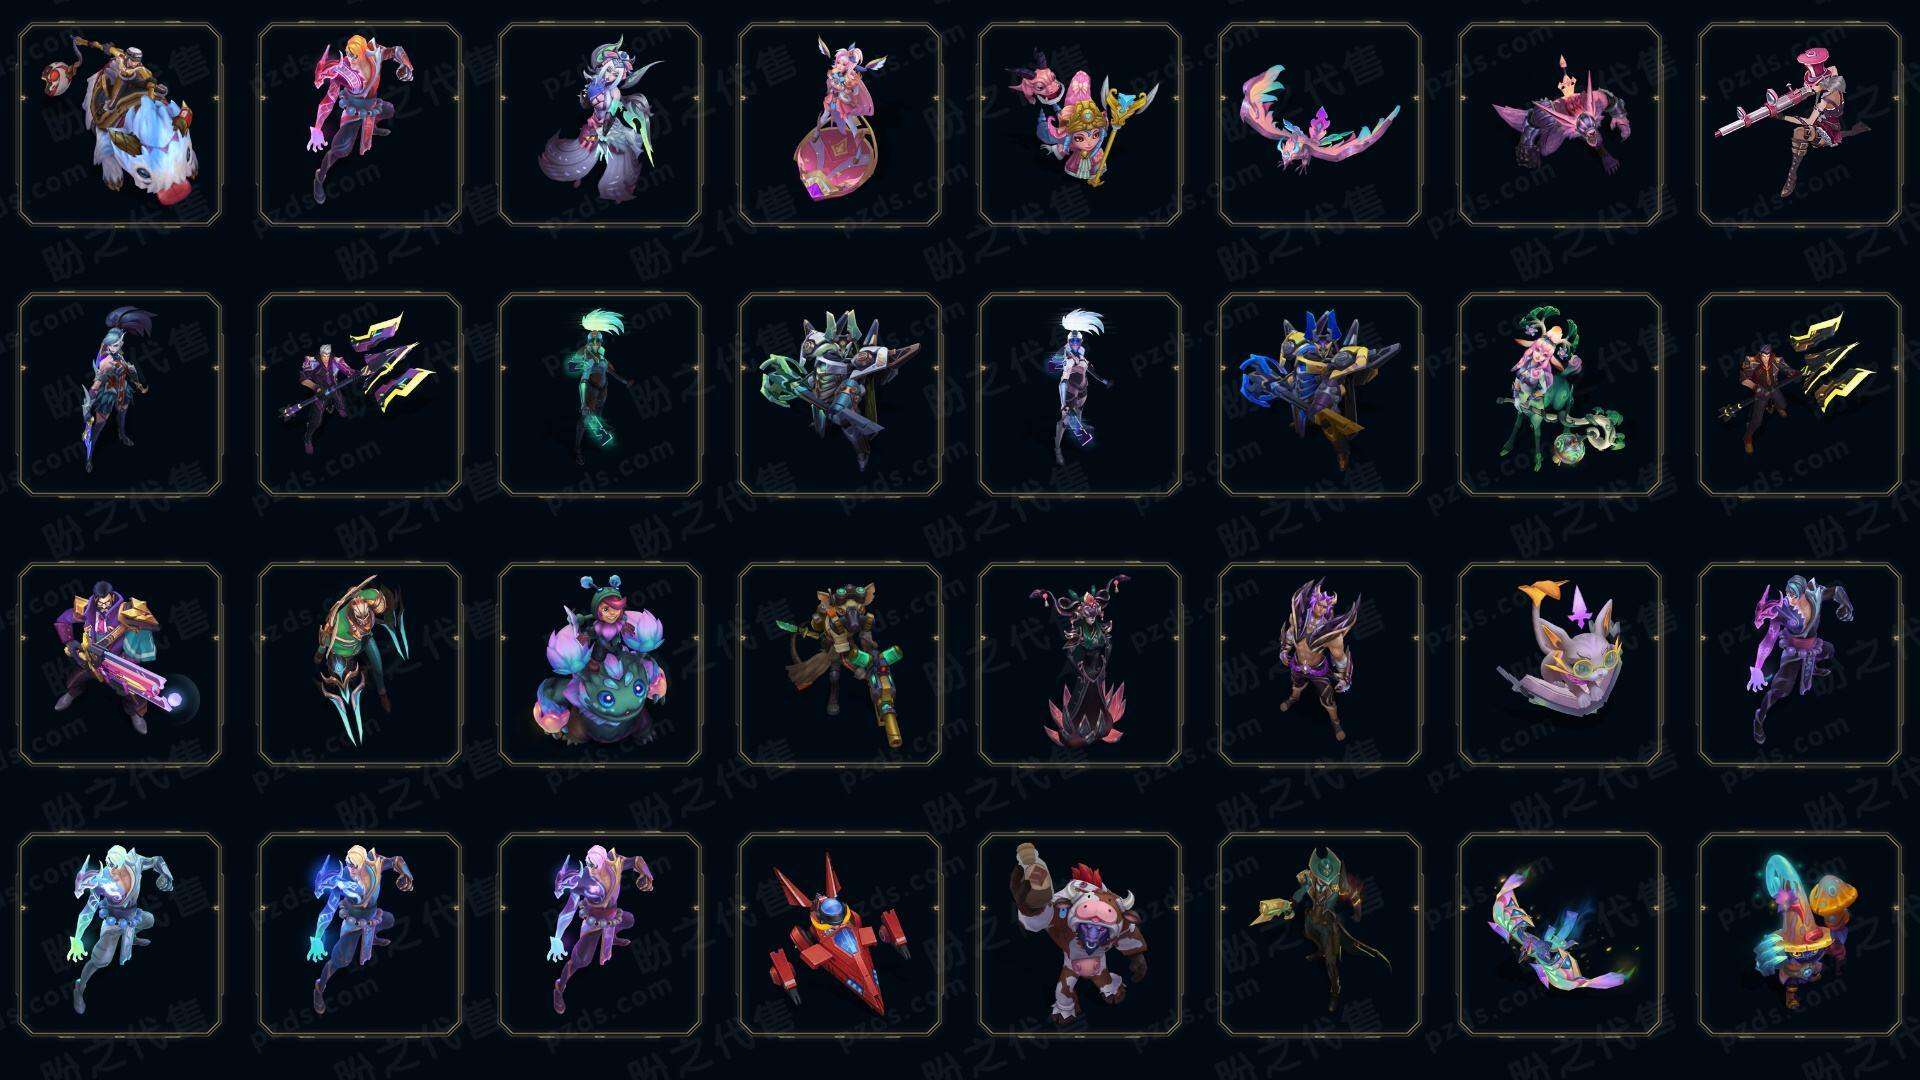Screen dimensions: 1920x1080
Task: Select the grey cat on book skin
Action: (1560, 664)
